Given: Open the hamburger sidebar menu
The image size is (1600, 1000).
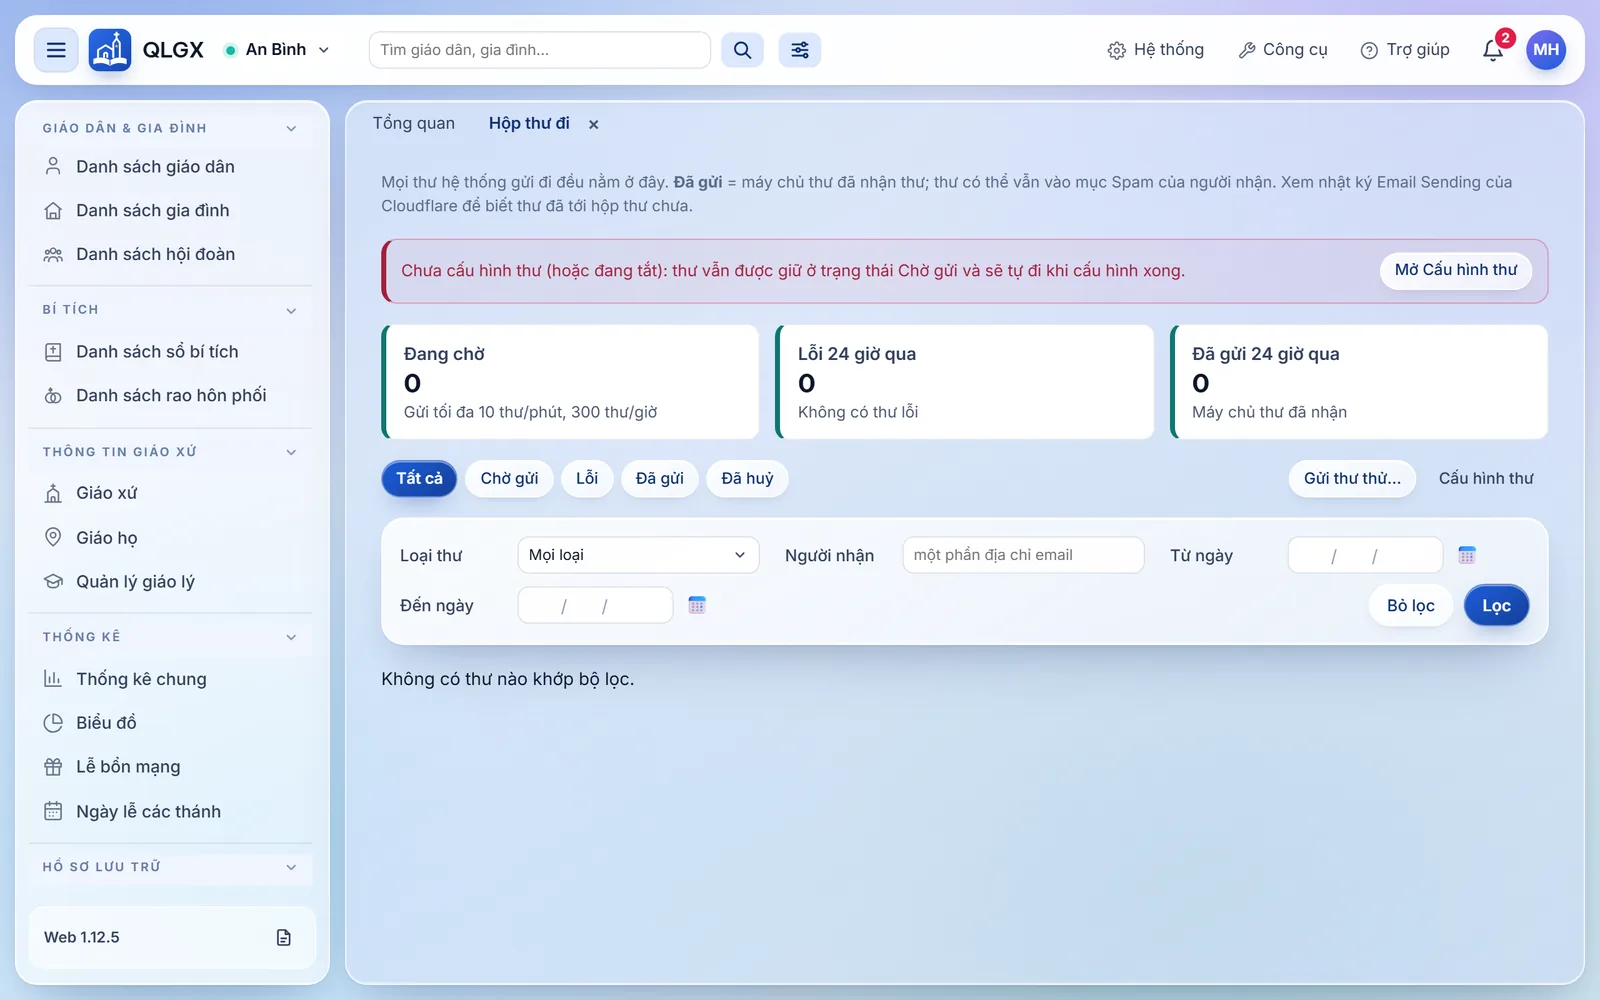Looking at the screenshot, I should (x=56, y=50).
